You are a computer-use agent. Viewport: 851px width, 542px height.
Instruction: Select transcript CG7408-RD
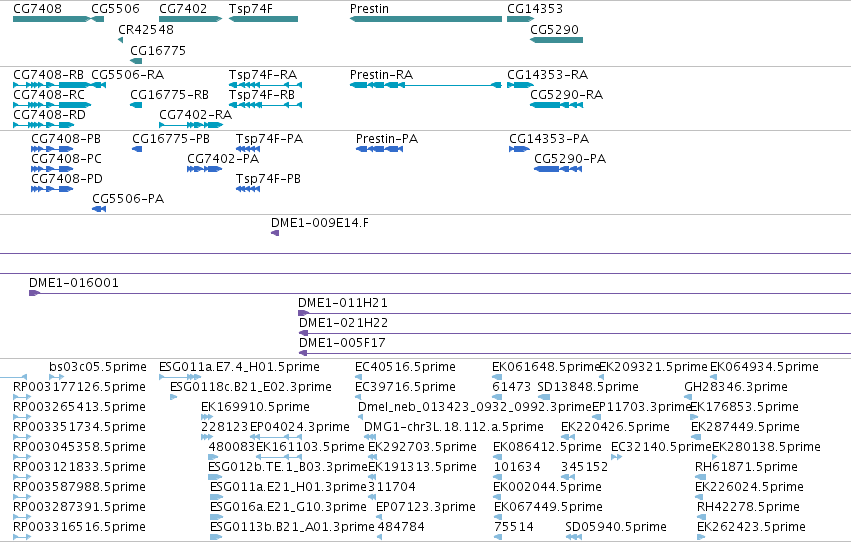pyautogui.click(x=43, y=125)
